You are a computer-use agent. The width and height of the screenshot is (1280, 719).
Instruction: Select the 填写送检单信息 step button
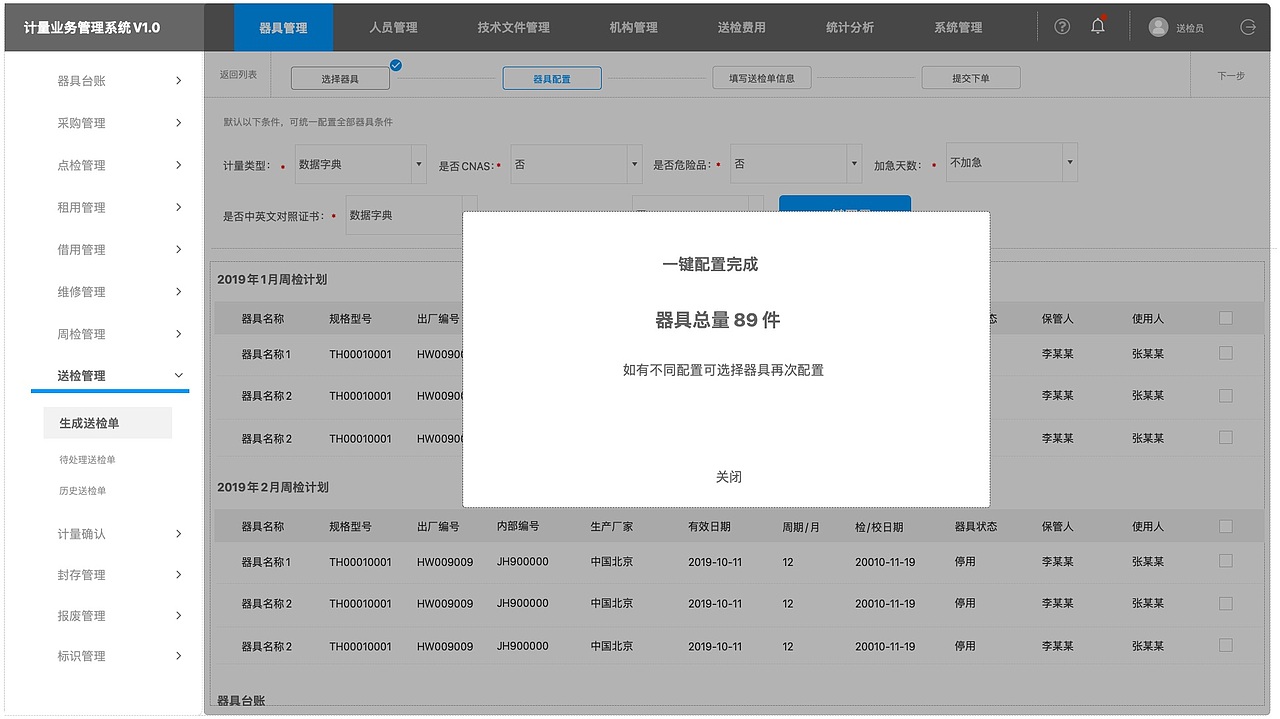(x=762, y=78)
